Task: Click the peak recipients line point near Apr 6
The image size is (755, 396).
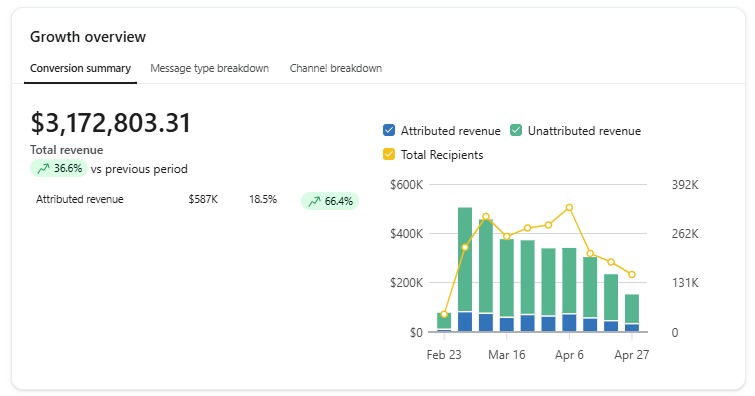Action: click(569, 208)
